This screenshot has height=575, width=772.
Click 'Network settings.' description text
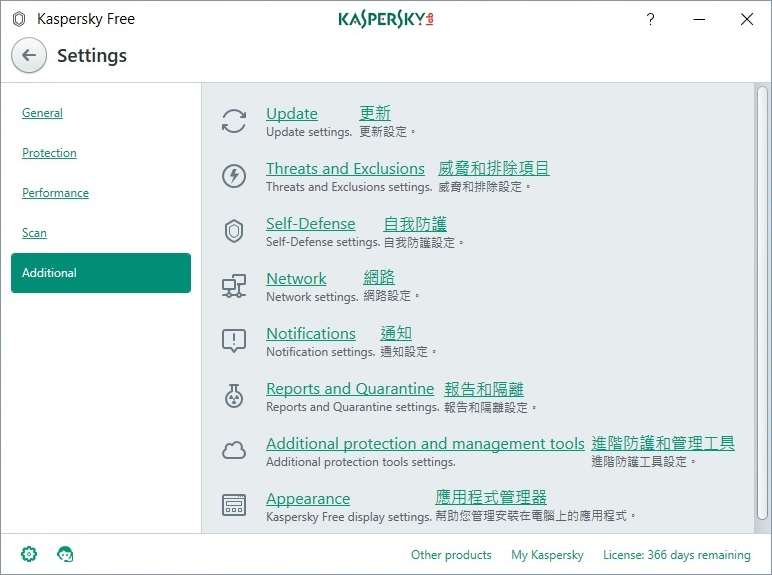pyautogui.click(x=312, y=297)
